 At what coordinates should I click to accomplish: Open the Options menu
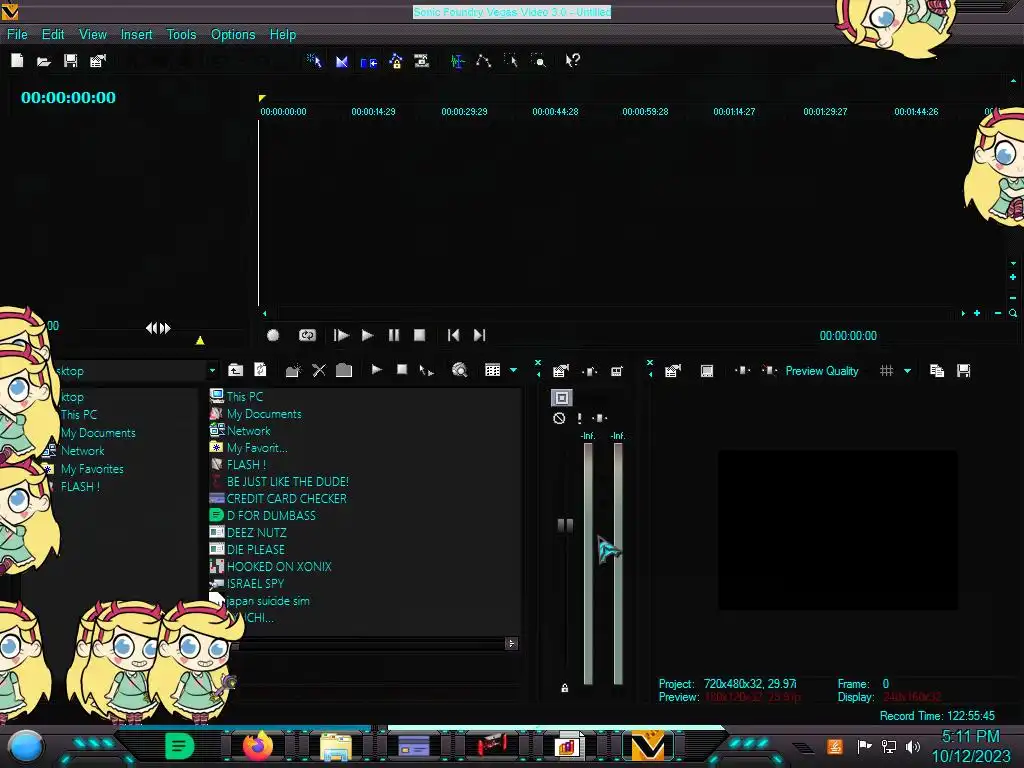(x=233, y=35)
